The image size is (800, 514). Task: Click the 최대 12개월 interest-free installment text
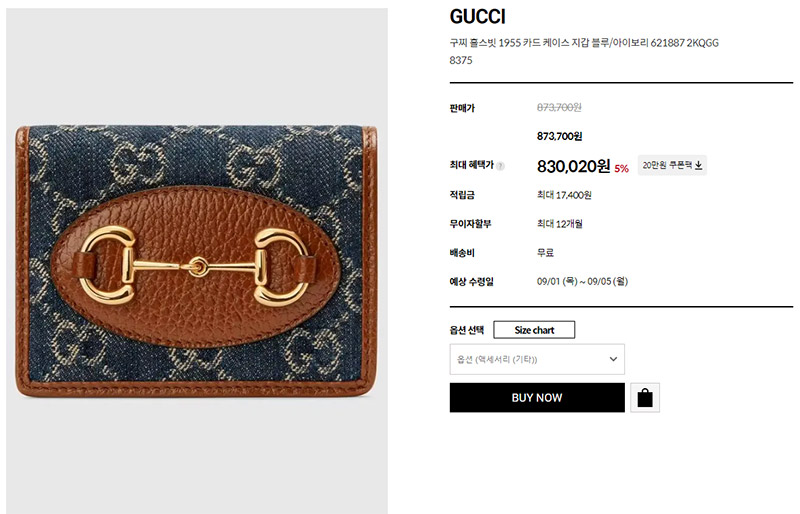[560, 224]
